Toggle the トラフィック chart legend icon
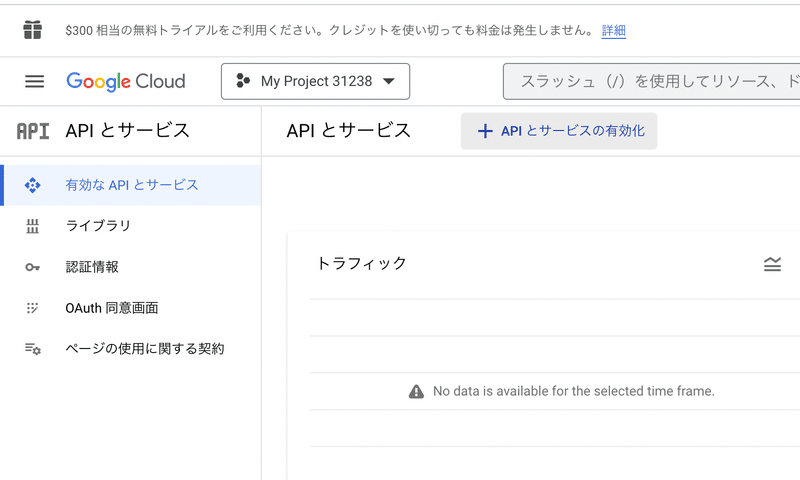This screenshot has height=480, width=800. (x=772, y=264)
